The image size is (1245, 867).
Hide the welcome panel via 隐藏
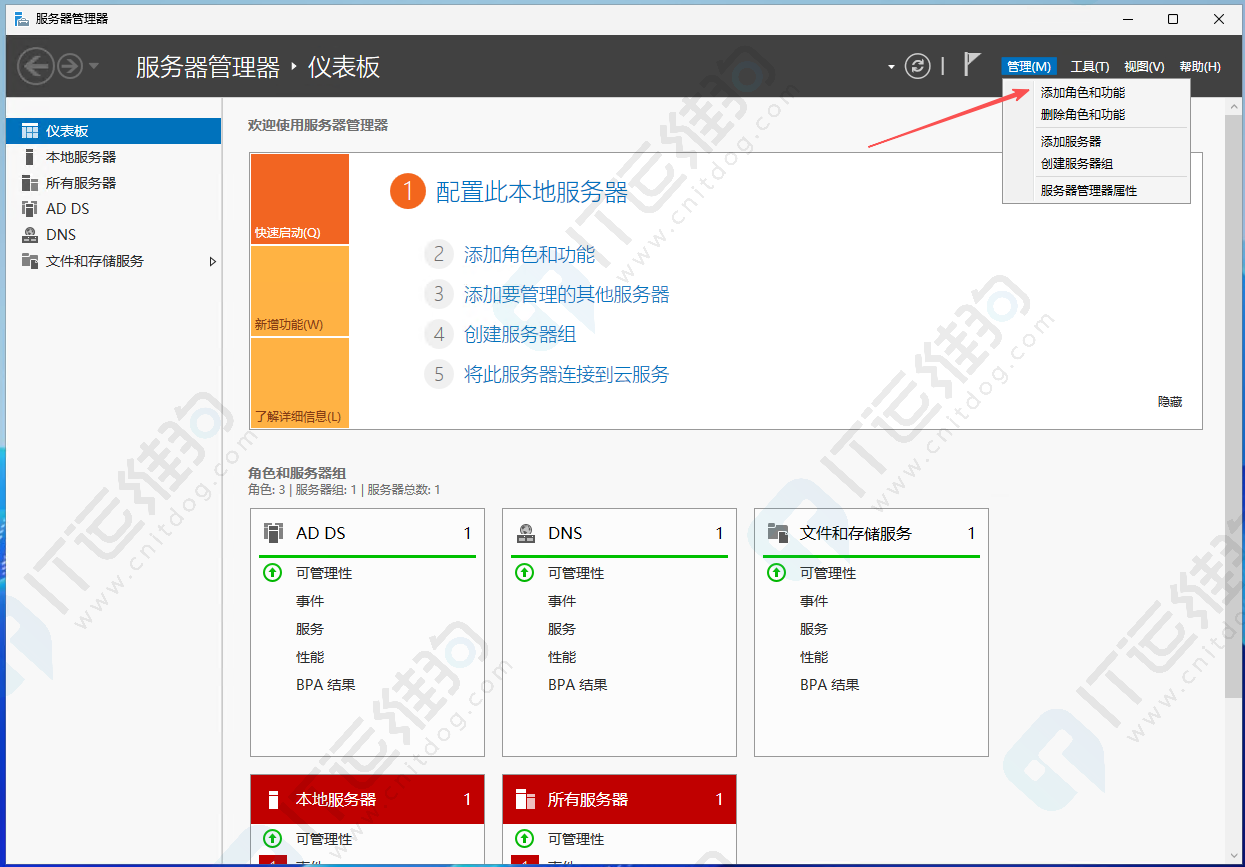click(x=1170, y=401)
